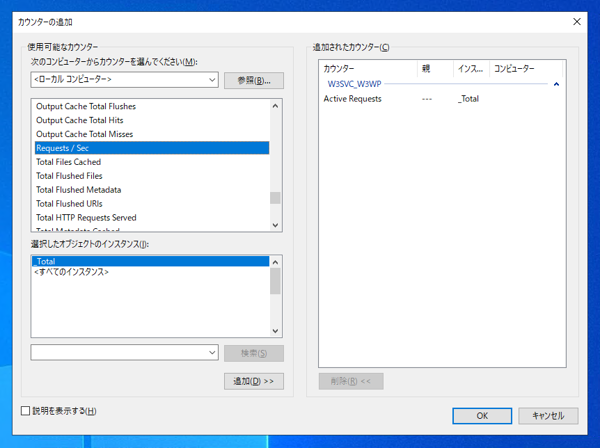Click the キャンセル cancel button
This screenshot has height=448, width=600.
pos(548,416)
